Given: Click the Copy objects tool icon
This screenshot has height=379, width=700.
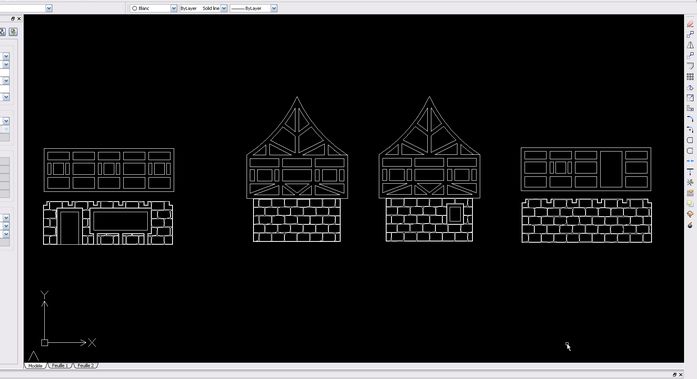Looking at the screenshot, I should [x=691, y=34].
